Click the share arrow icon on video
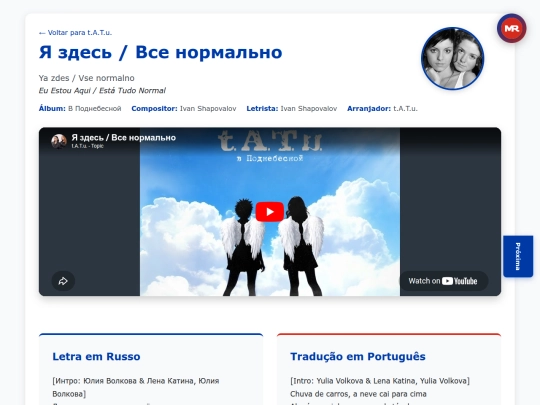The image size is (540, 405). [63, 281]
